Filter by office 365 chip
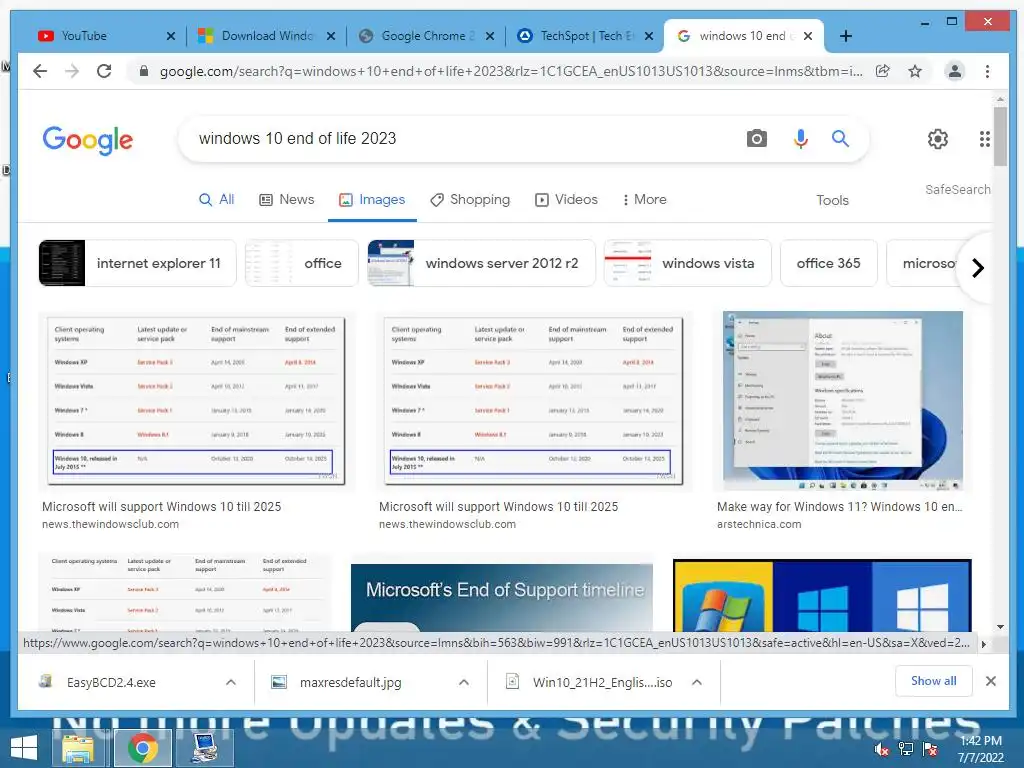 point(829,263)
